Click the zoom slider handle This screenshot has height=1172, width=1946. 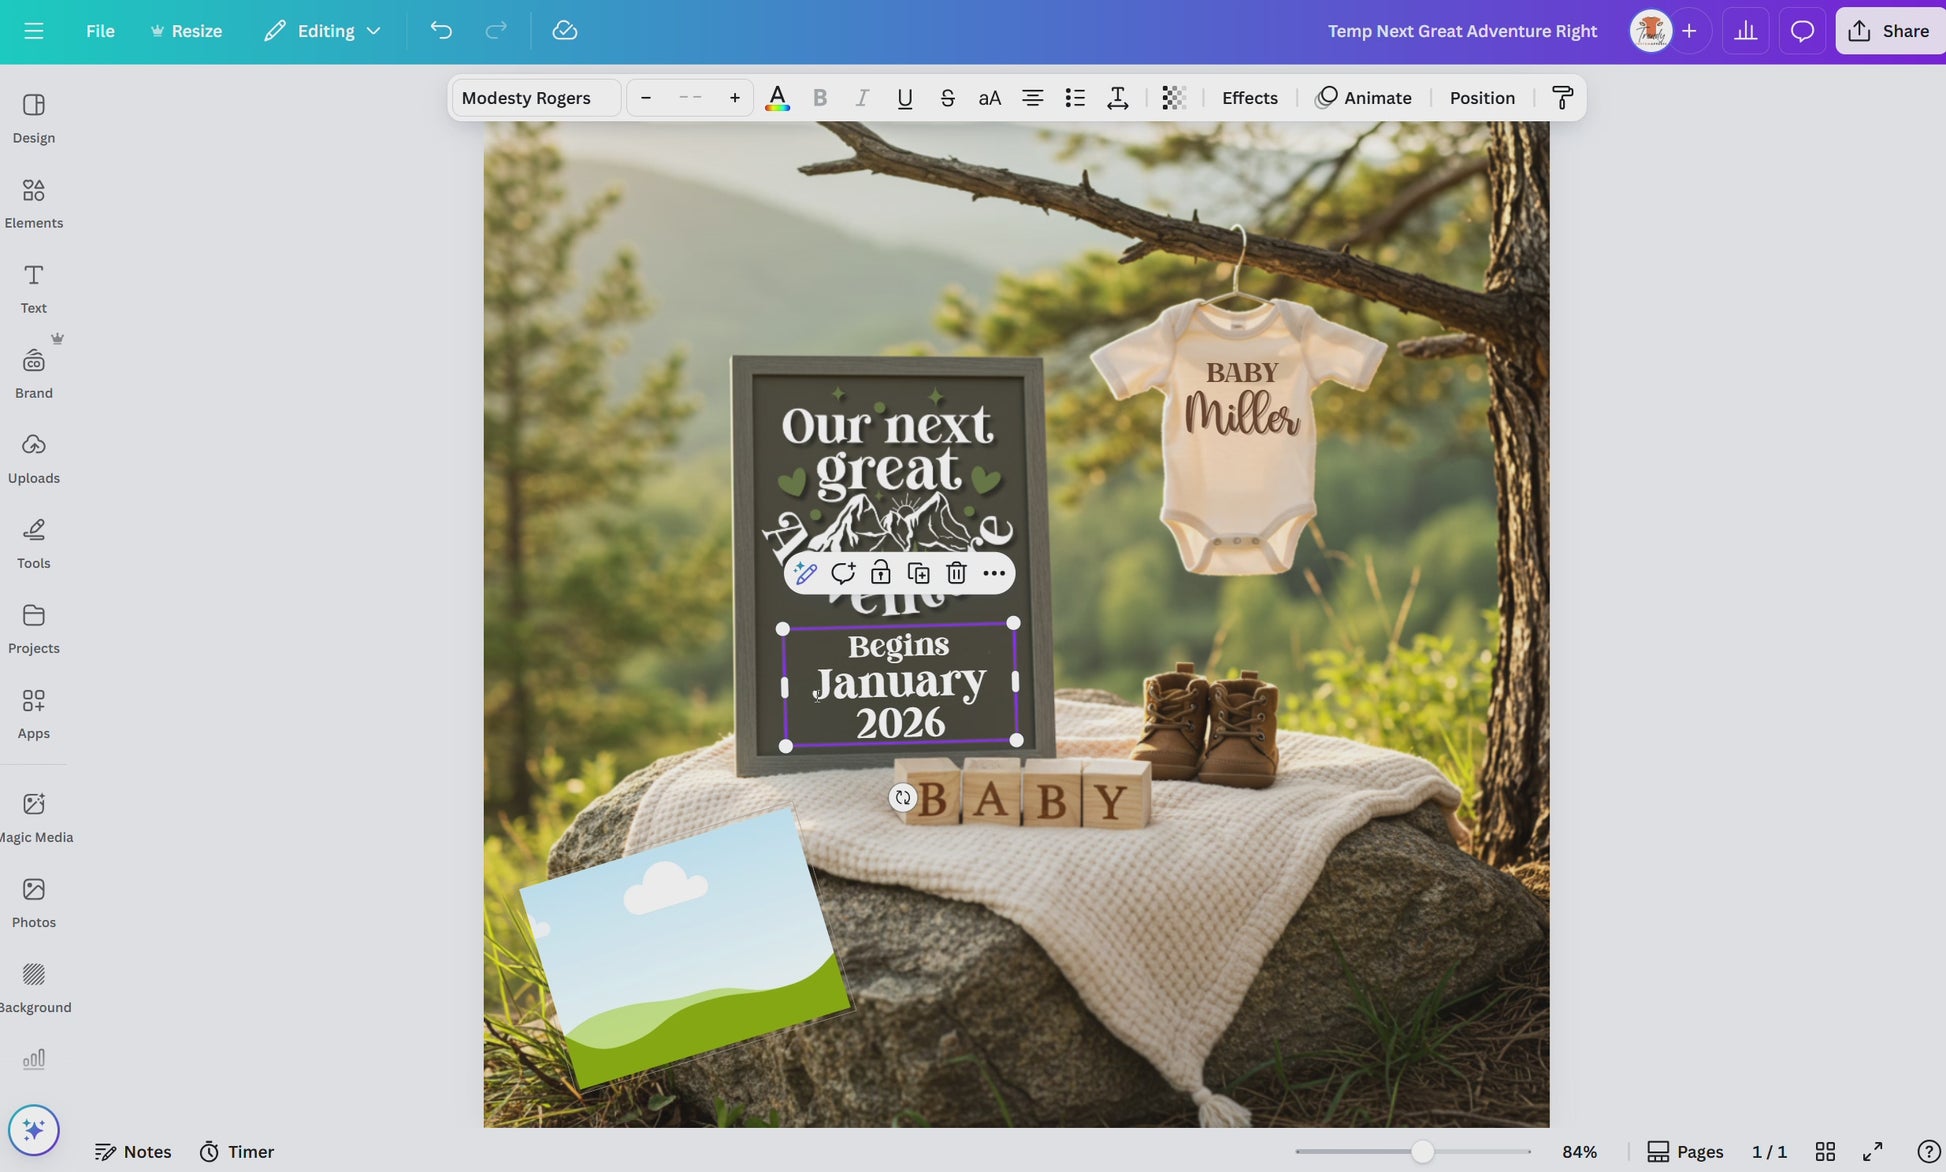click(1422, 1152)
